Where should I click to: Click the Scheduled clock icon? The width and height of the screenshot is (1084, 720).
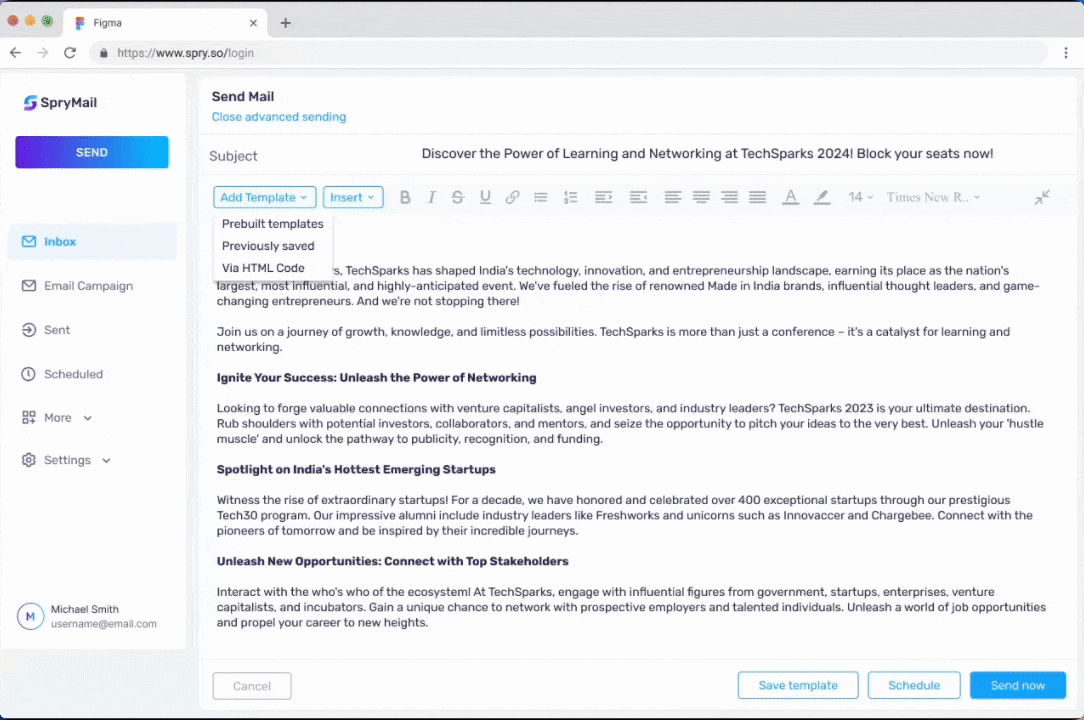[x=28, y=374]
